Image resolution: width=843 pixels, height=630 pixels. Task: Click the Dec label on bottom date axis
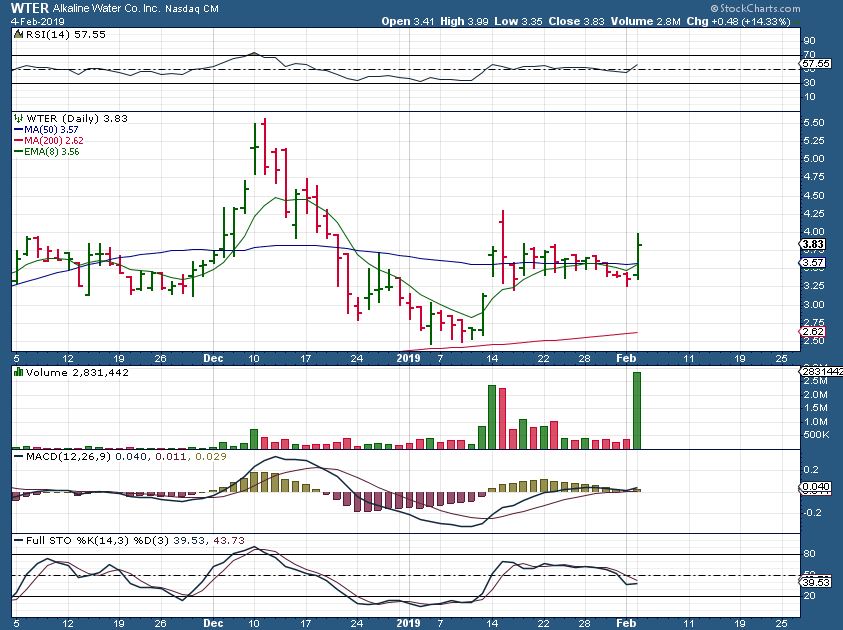click(213, 624)
